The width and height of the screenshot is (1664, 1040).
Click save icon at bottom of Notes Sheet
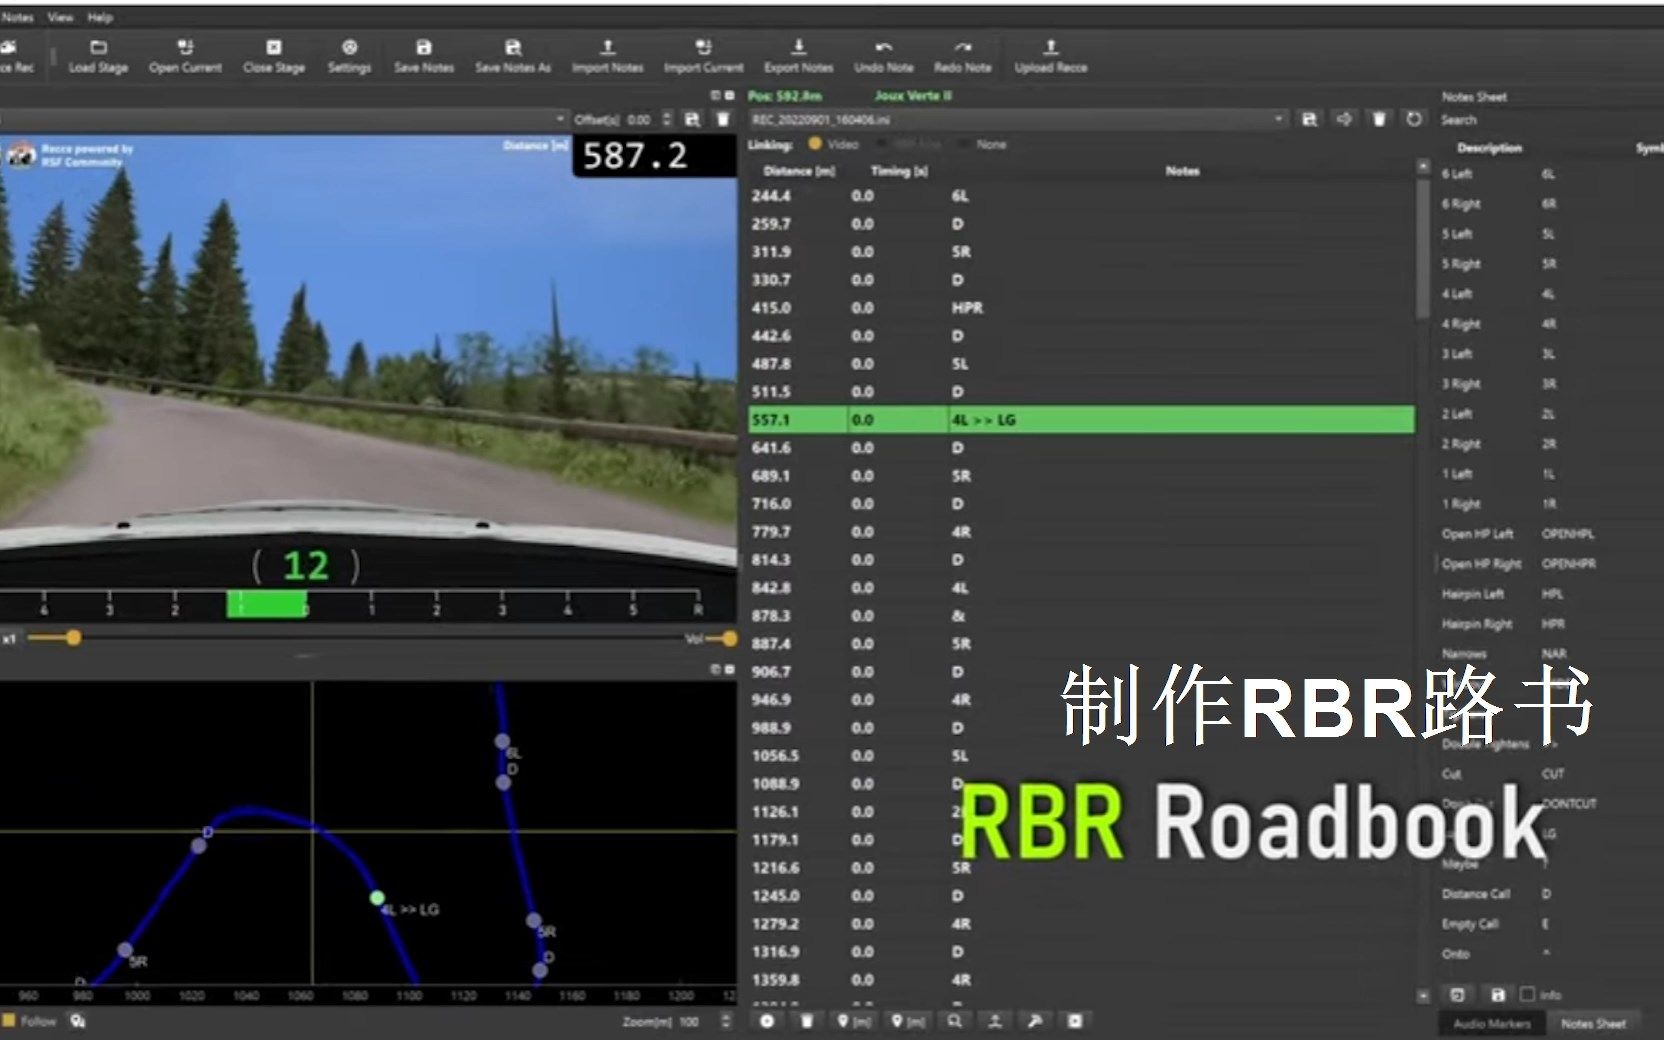pos(1497,995)
